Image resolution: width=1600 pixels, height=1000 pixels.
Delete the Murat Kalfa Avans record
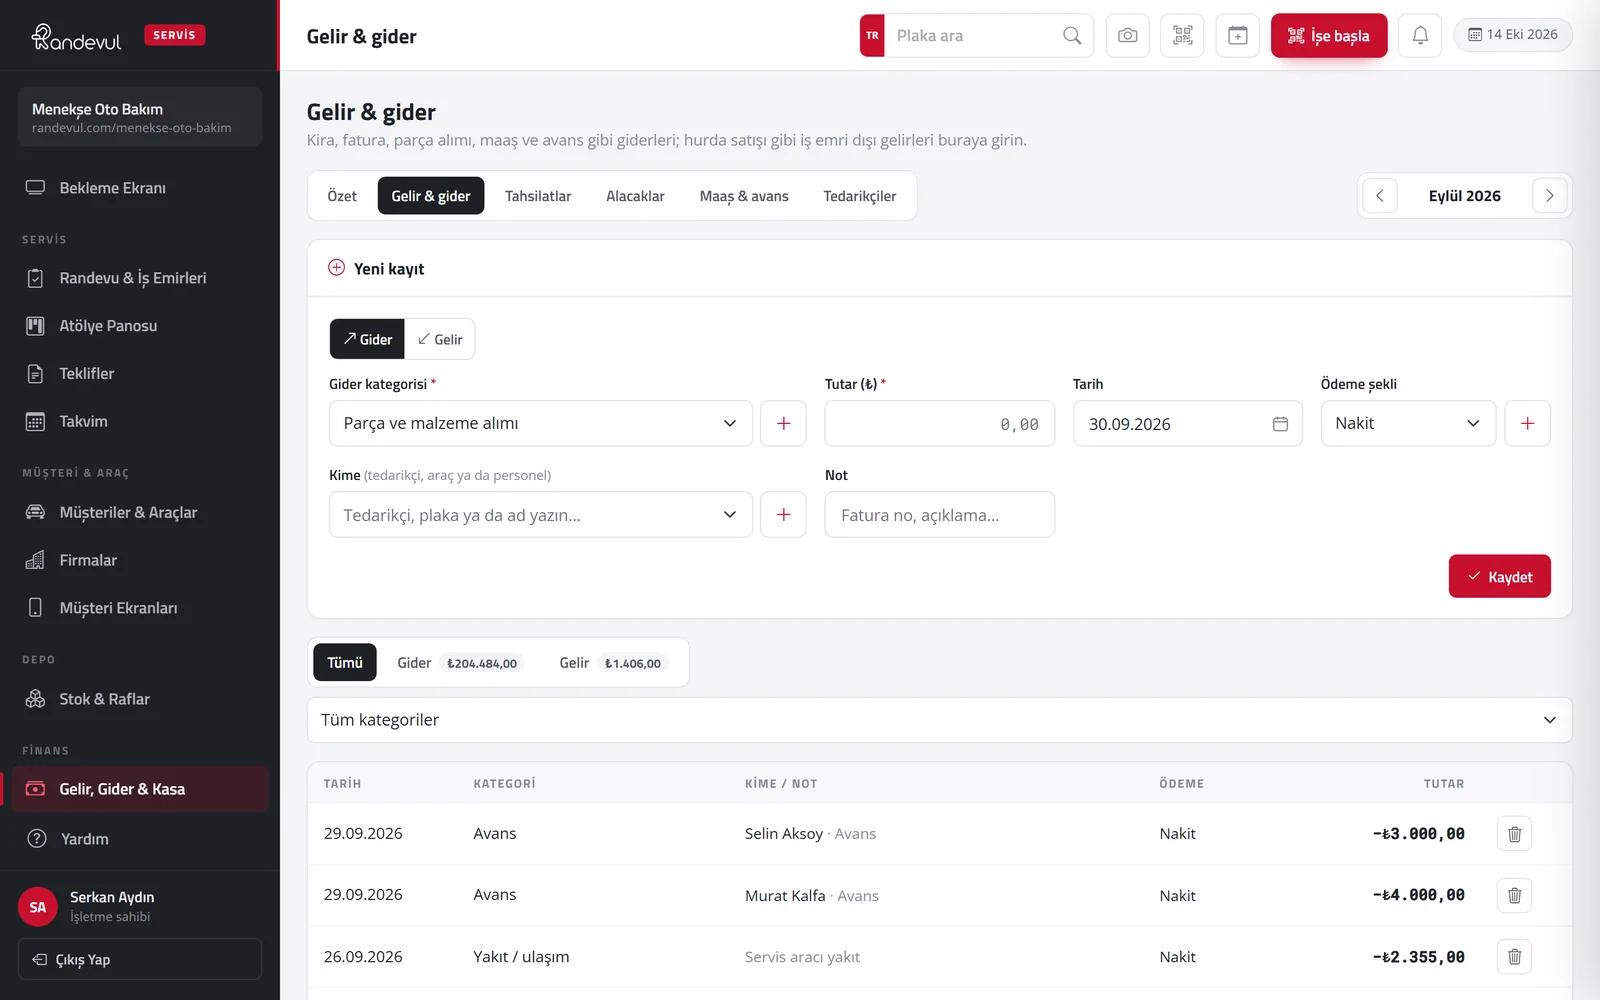(1514, 895)
